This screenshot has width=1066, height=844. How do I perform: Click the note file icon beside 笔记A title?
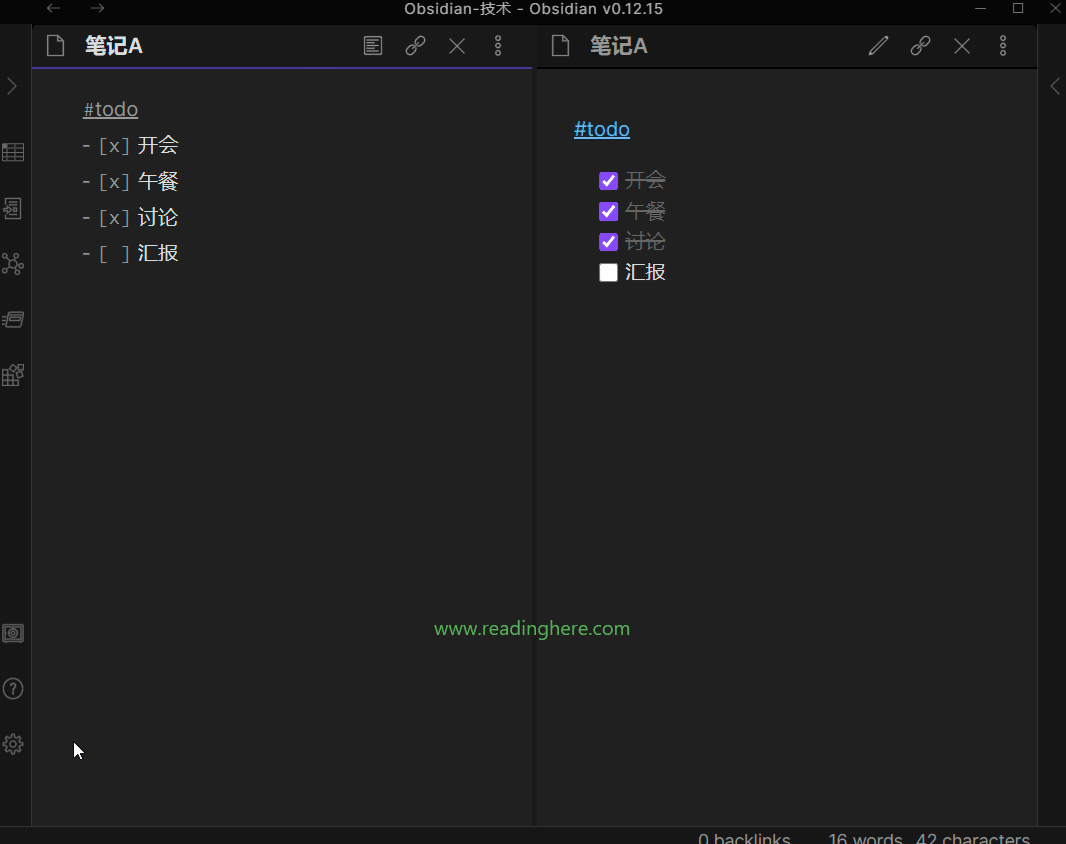55,45
